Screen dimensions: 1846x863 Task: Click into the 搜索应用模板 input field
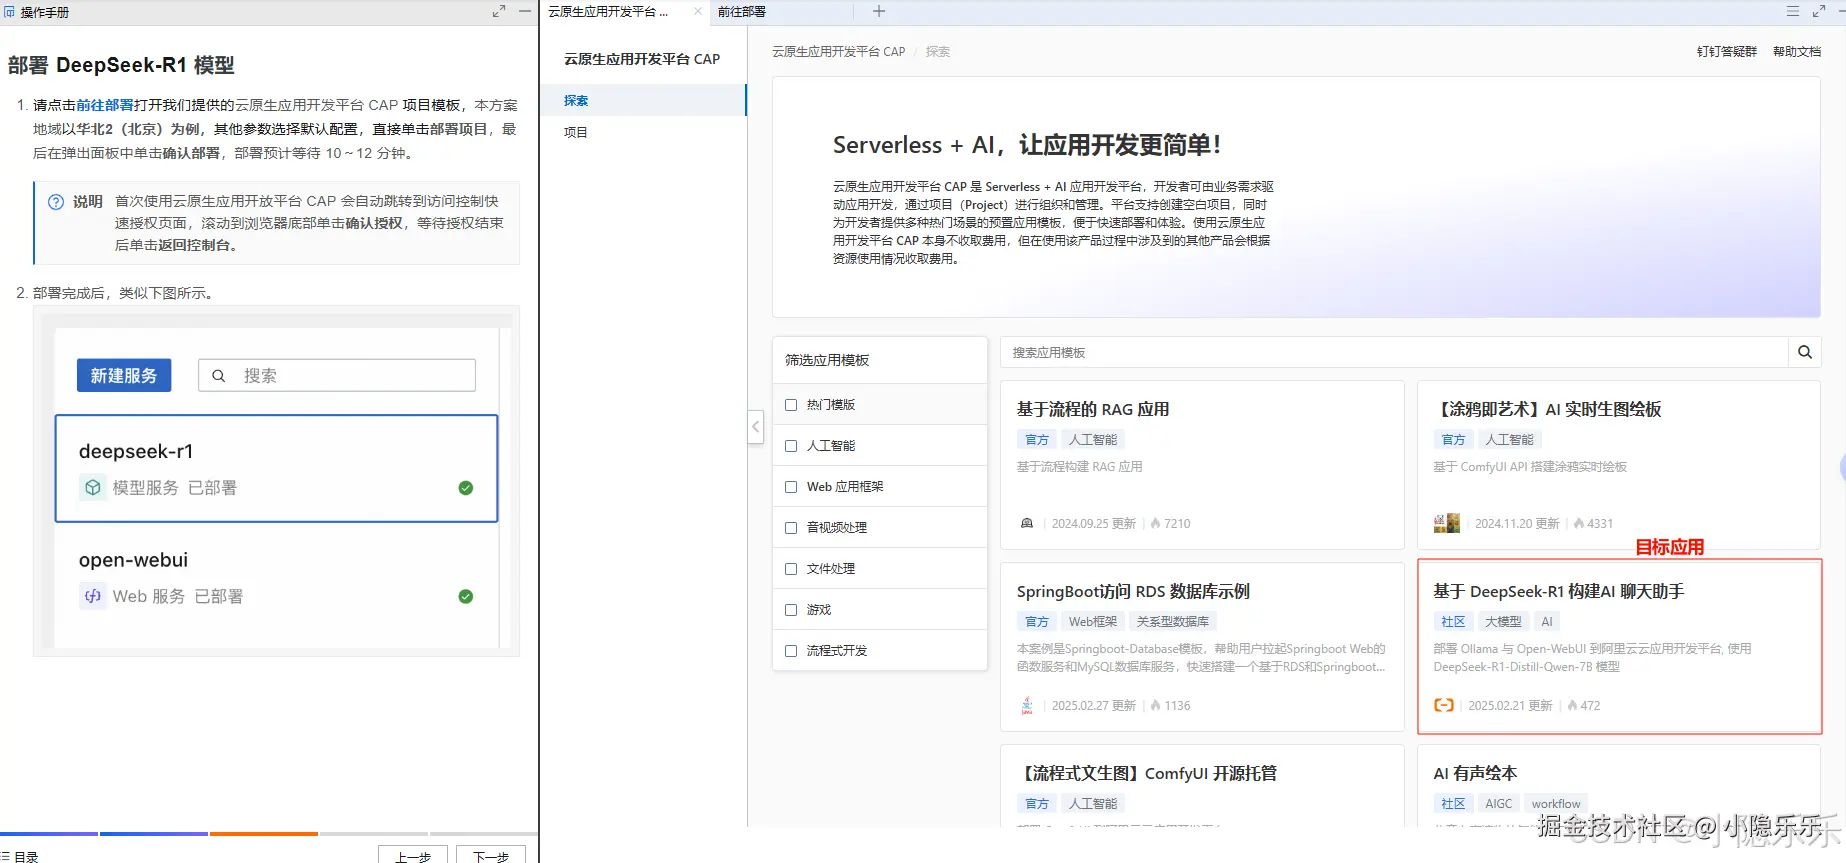tap(1394, 352)
